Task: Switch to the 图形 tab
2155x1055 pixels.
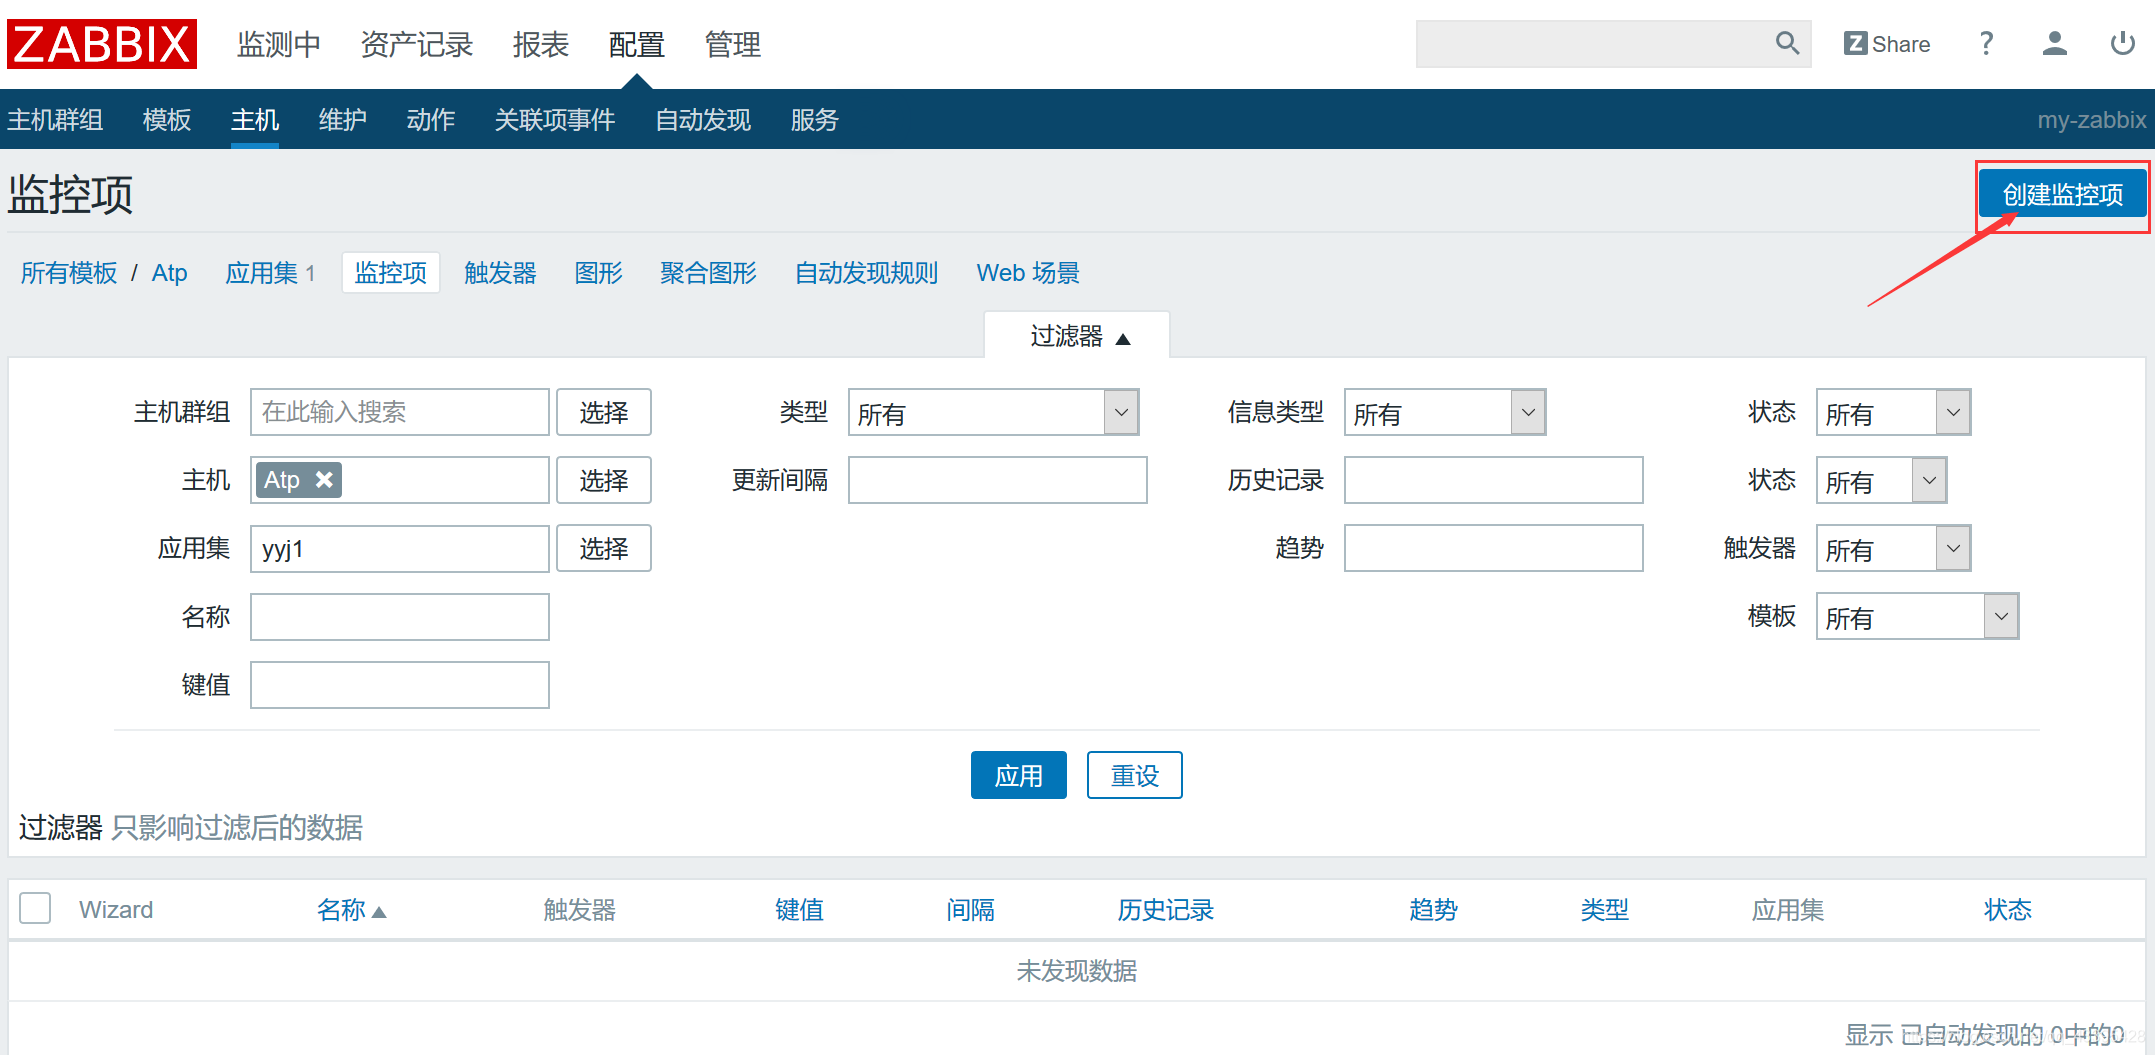Action: tap(599, 273)
